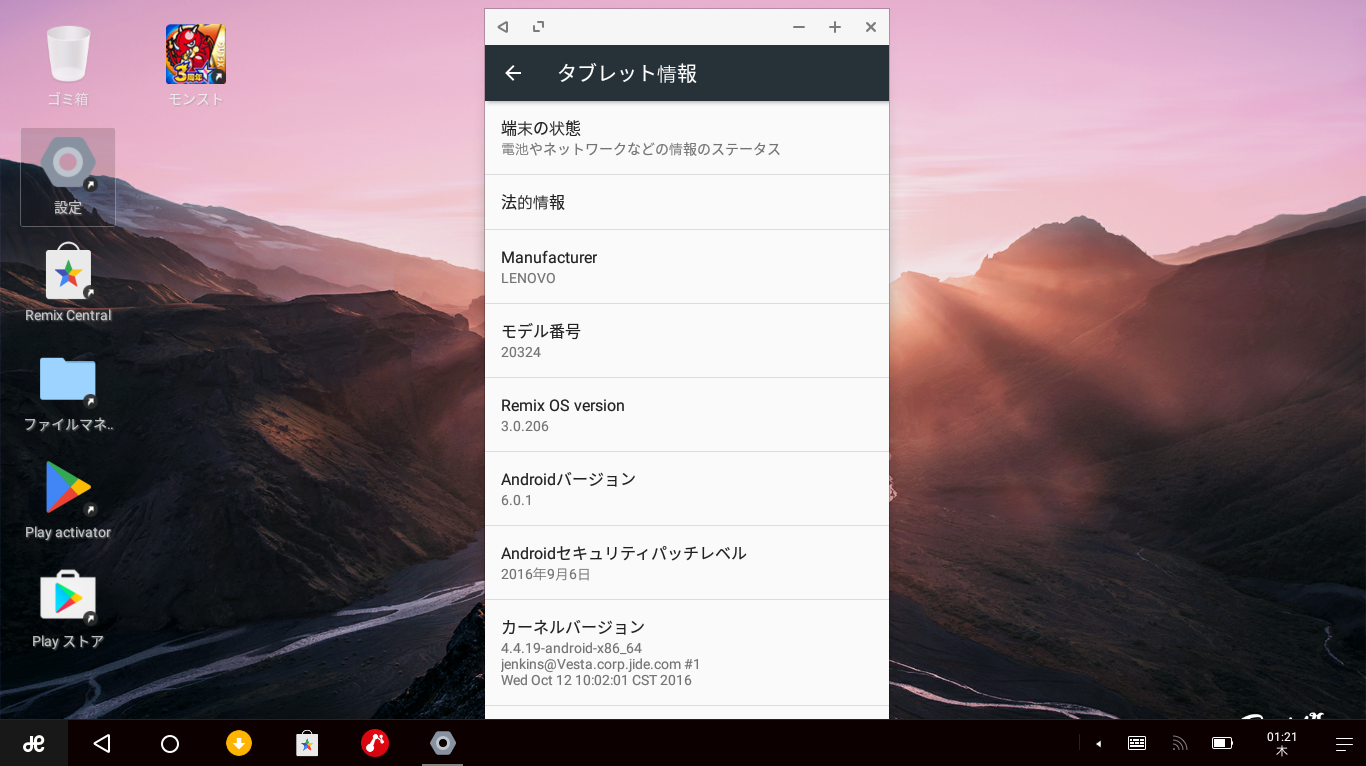Image resolution: width=1366 pixels, height=766 pixels.
Task: Select the モデル番号 row
Action: [x=687, y=341]
